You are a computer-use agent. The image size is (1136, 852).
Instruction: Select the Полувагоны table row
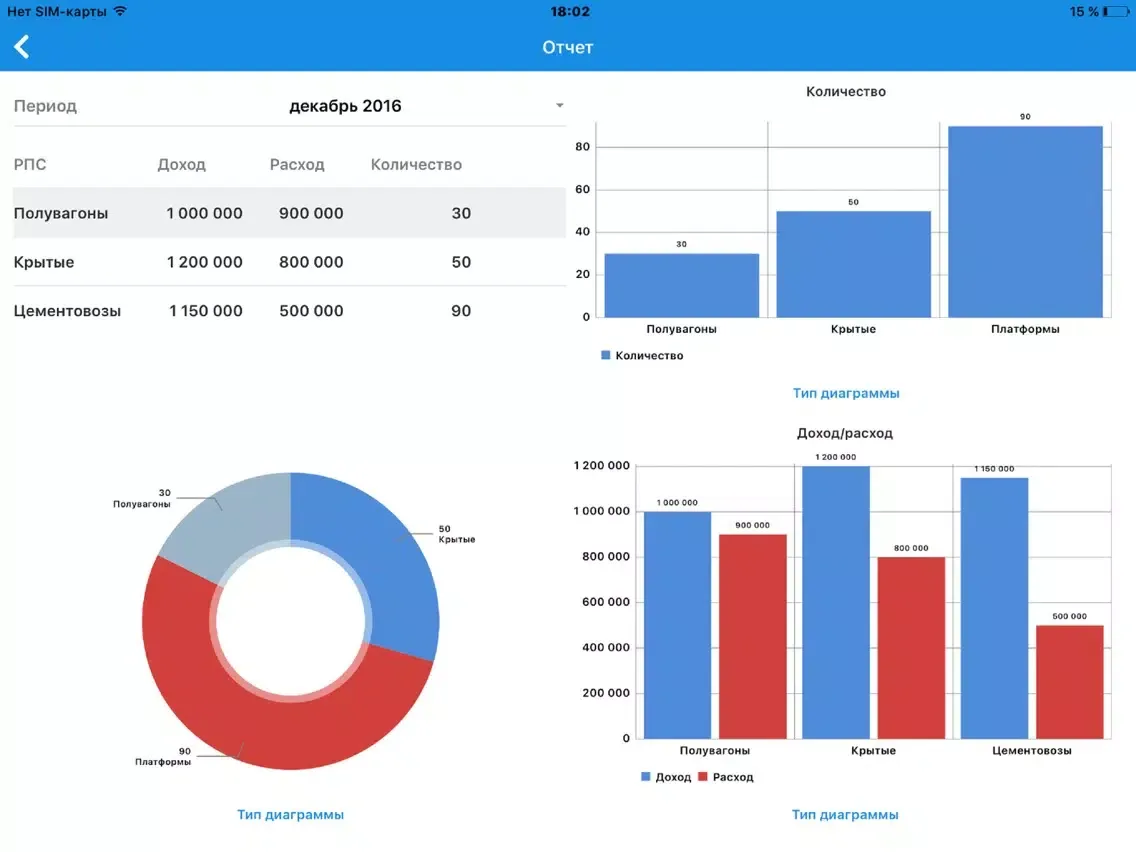(289, 213)
